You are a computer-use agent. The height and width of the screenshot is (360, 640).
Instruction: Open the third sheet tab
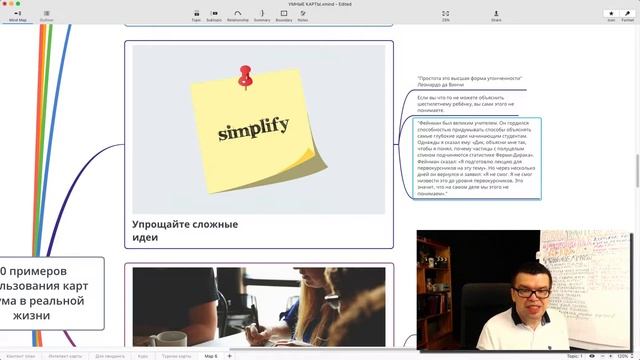click(x=110, y=356)
